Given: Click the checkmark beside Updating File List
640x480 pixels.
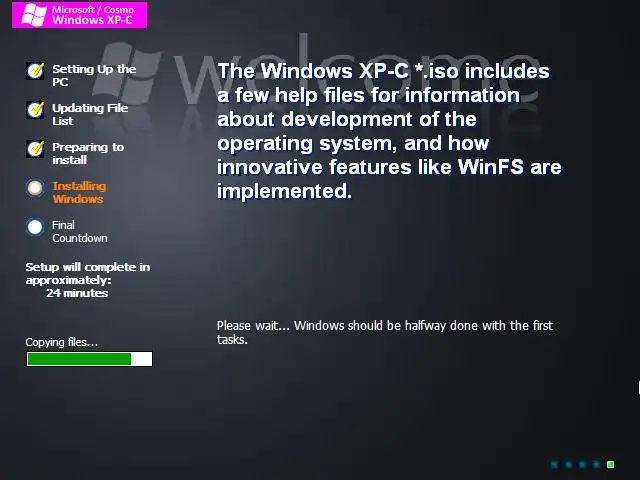Looking at the screenshot, I should [36, 110].
